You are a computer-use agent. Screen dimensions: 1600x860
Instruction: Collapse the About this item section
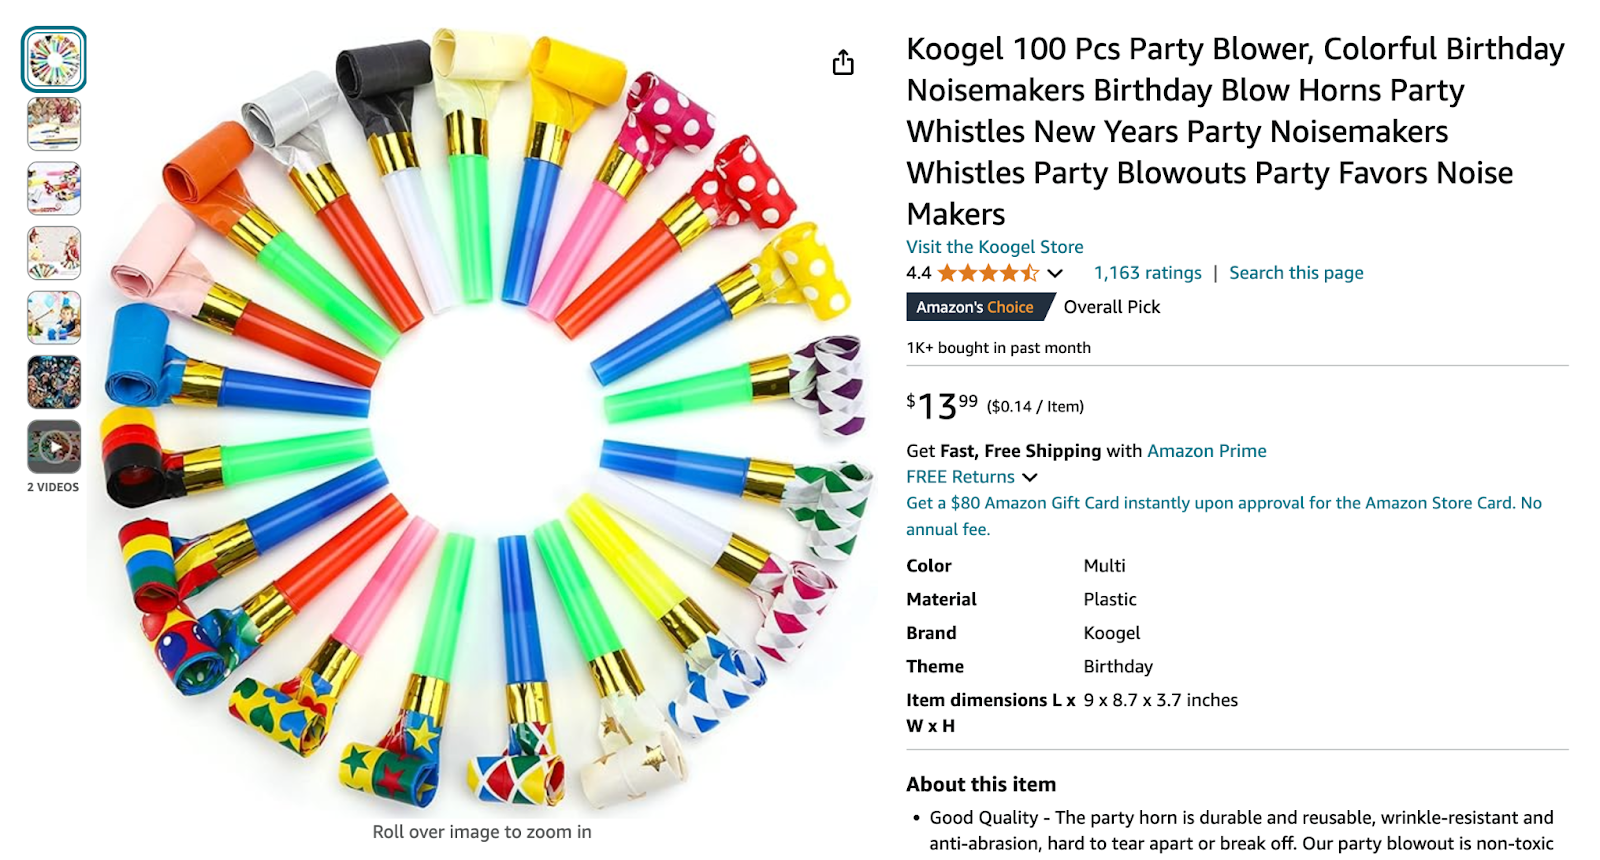980,784
